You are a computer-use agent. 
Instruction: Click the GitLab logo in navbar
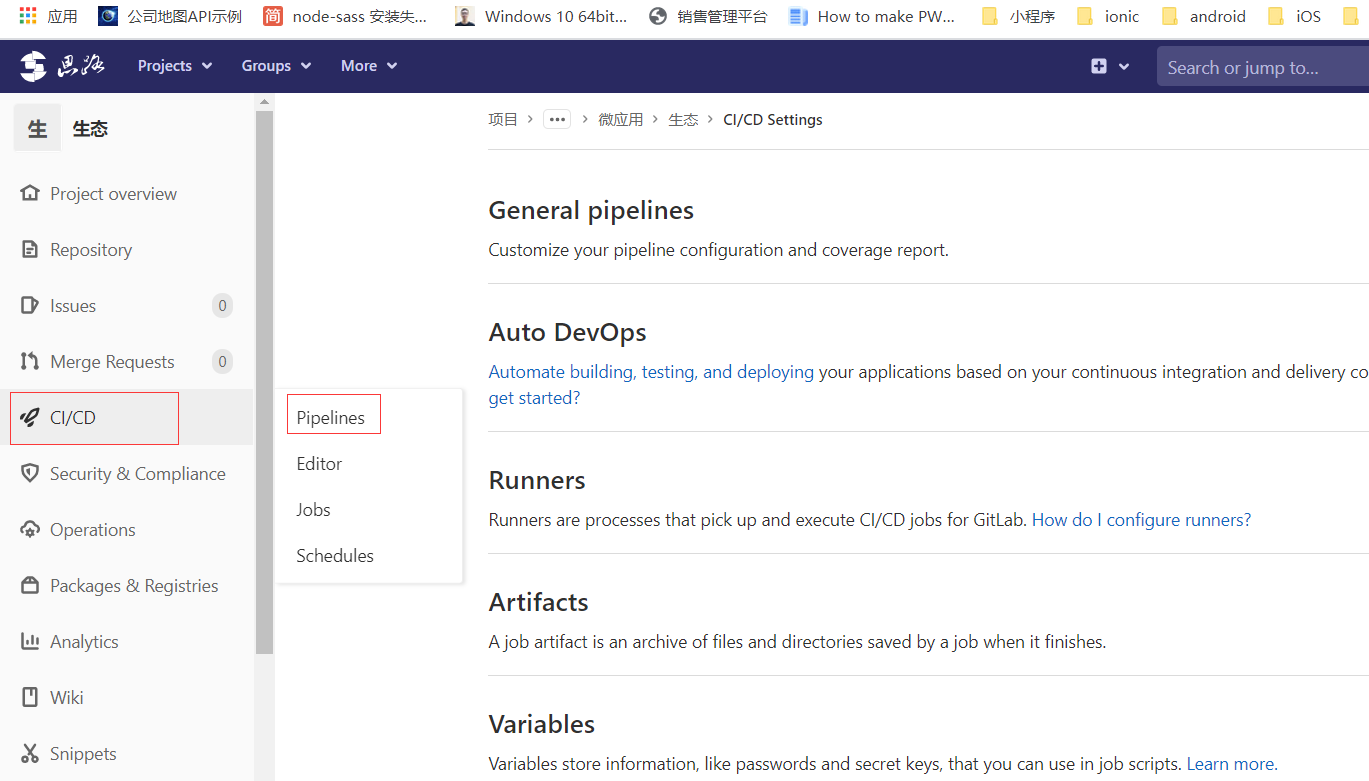[x=34, y=66]
